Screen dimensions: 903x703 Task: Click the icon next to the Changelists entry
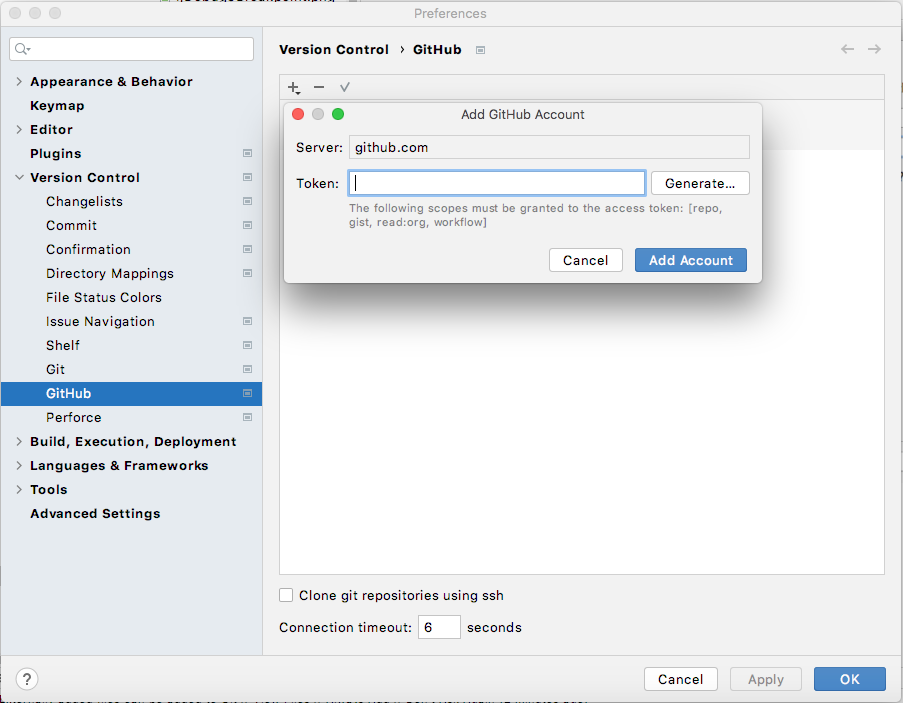(x=247, y=201)
